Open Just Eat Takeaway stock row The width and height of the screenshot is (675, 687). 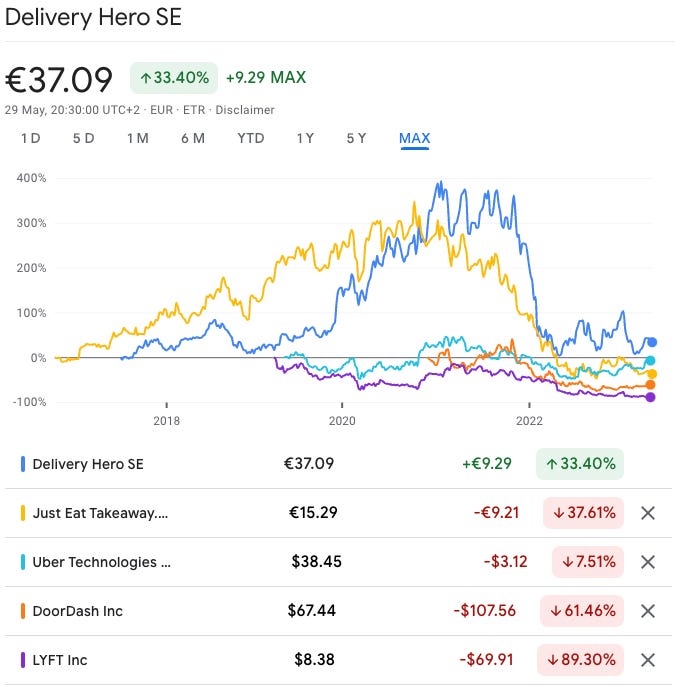(338, 513)
